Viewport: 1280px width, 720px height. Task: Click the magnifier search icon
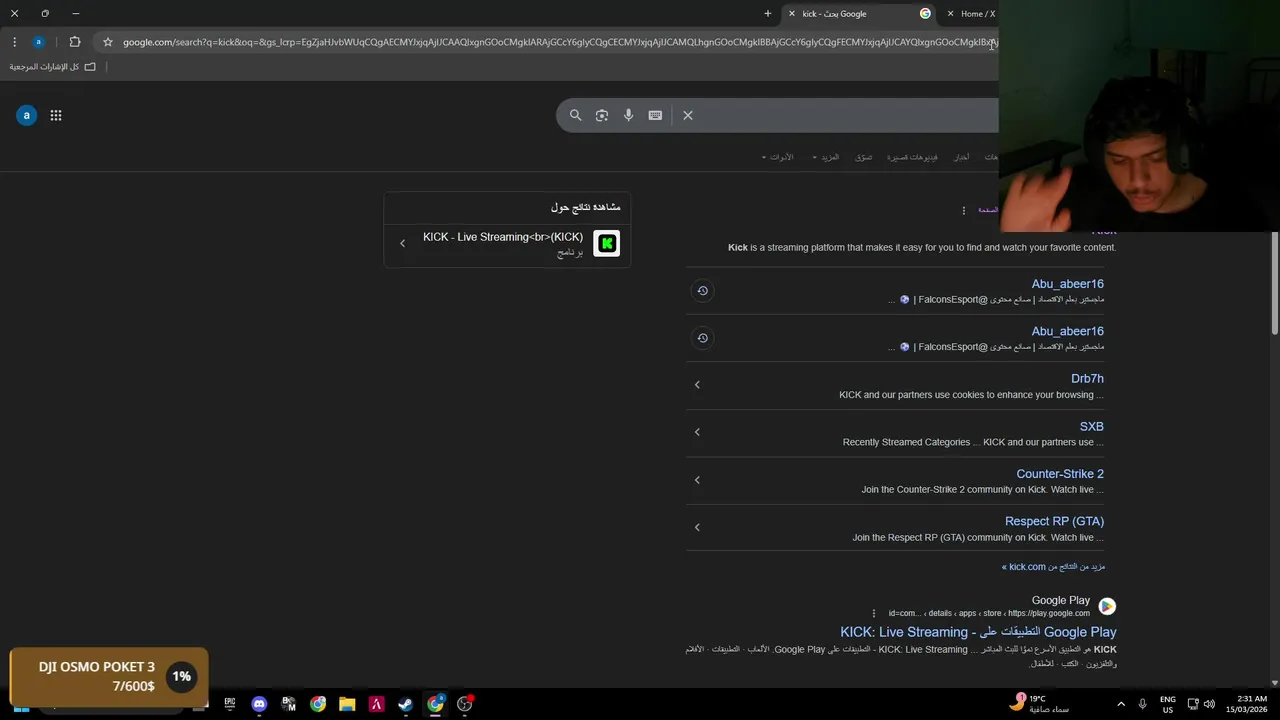(x=575, y=115)
